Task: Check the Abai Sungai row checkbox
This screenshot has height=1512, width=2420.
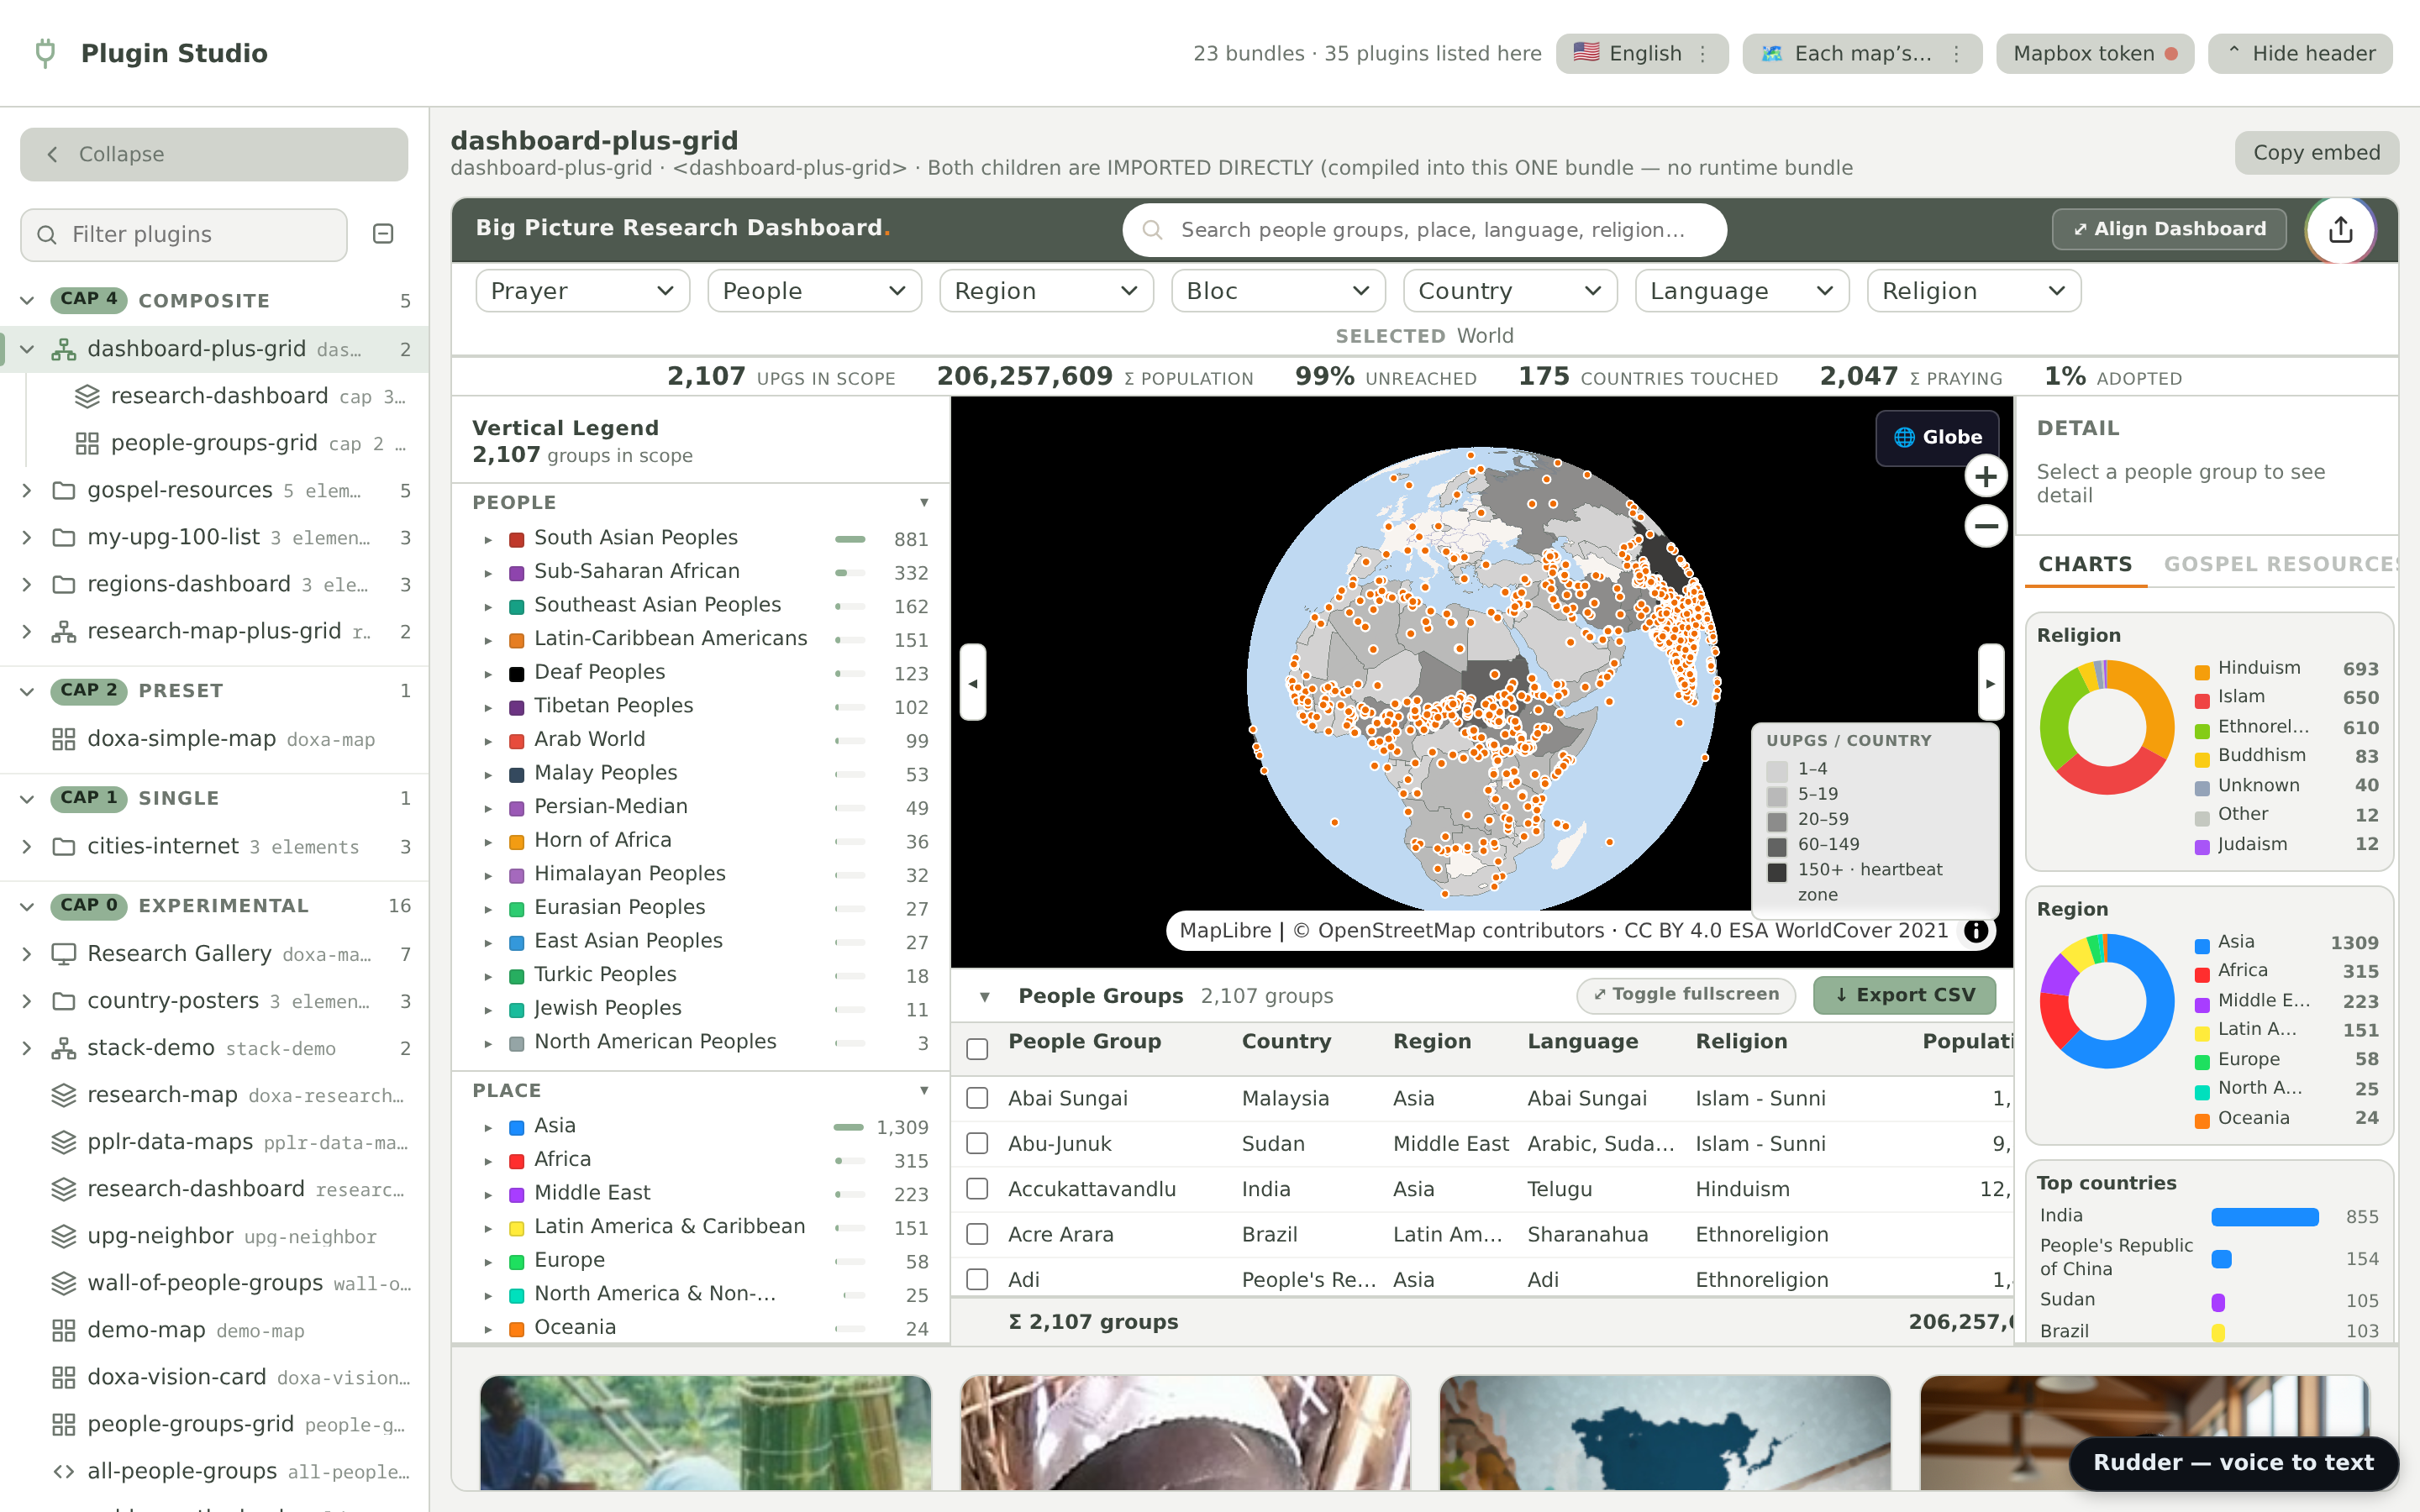Action: 977,1098
